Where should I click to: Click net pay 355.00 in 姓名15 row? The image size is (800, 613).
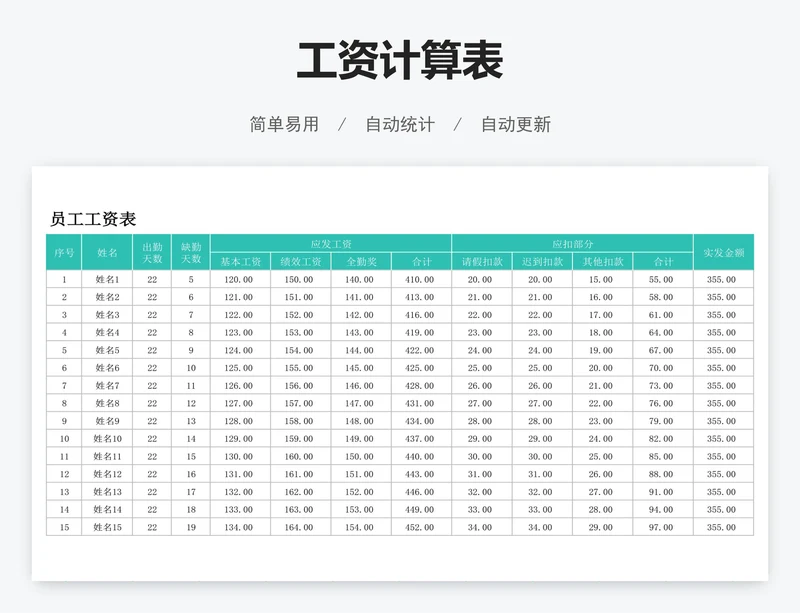pos(723,527)
